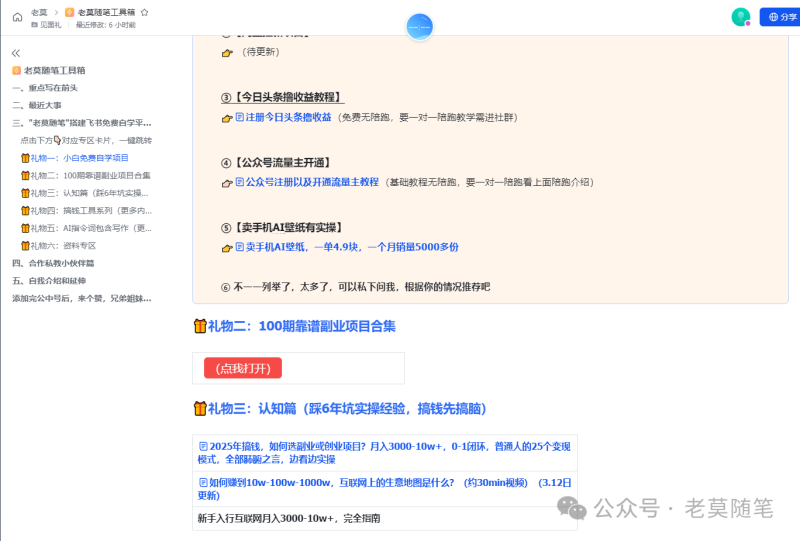Viewport: 800px width, 541px height.
Task: Jump to 五、自我介绍和延伸
Action: point(49,281)
